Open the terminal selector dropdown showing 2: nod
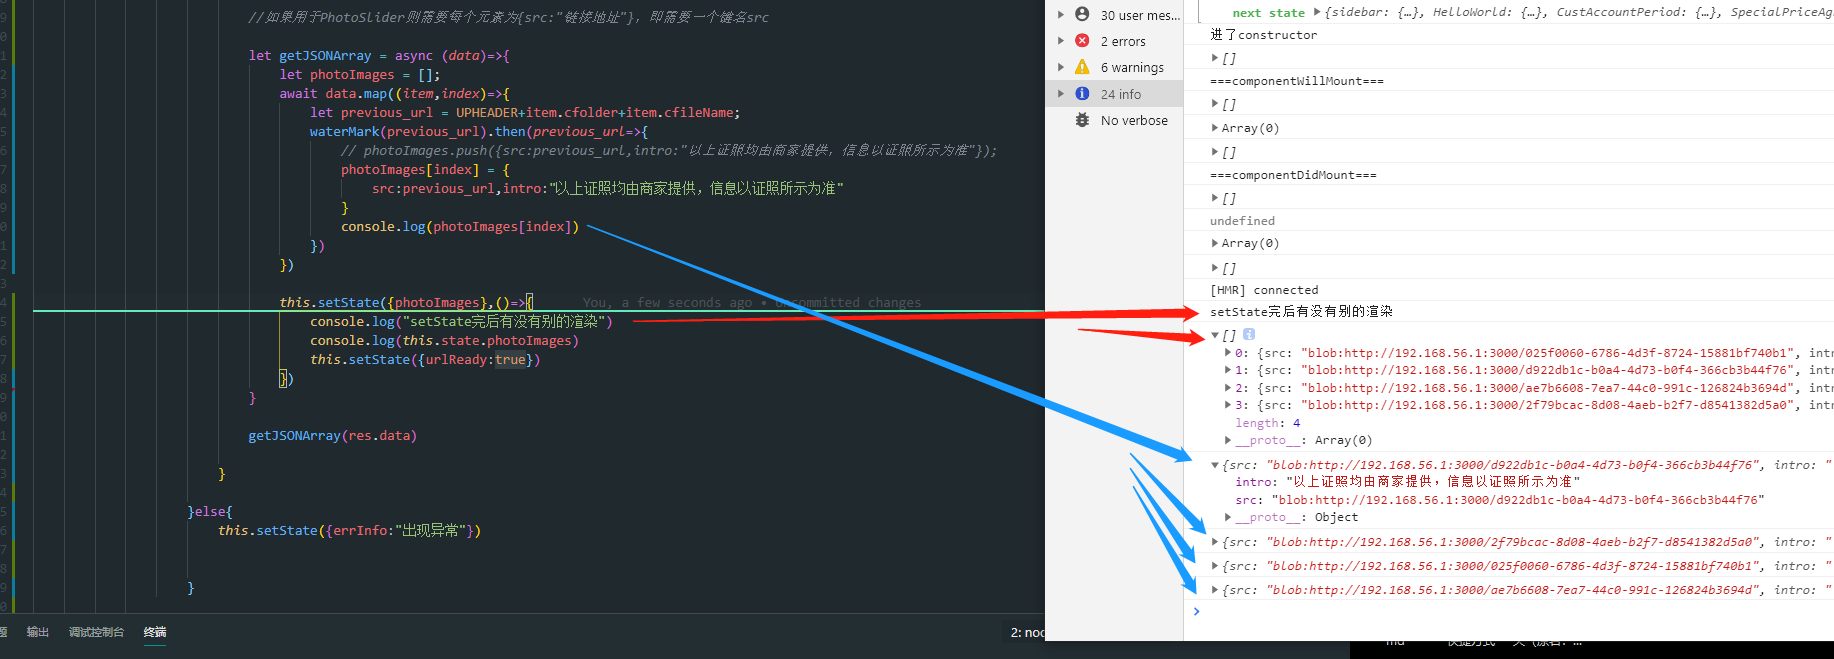 point(1026,632)
